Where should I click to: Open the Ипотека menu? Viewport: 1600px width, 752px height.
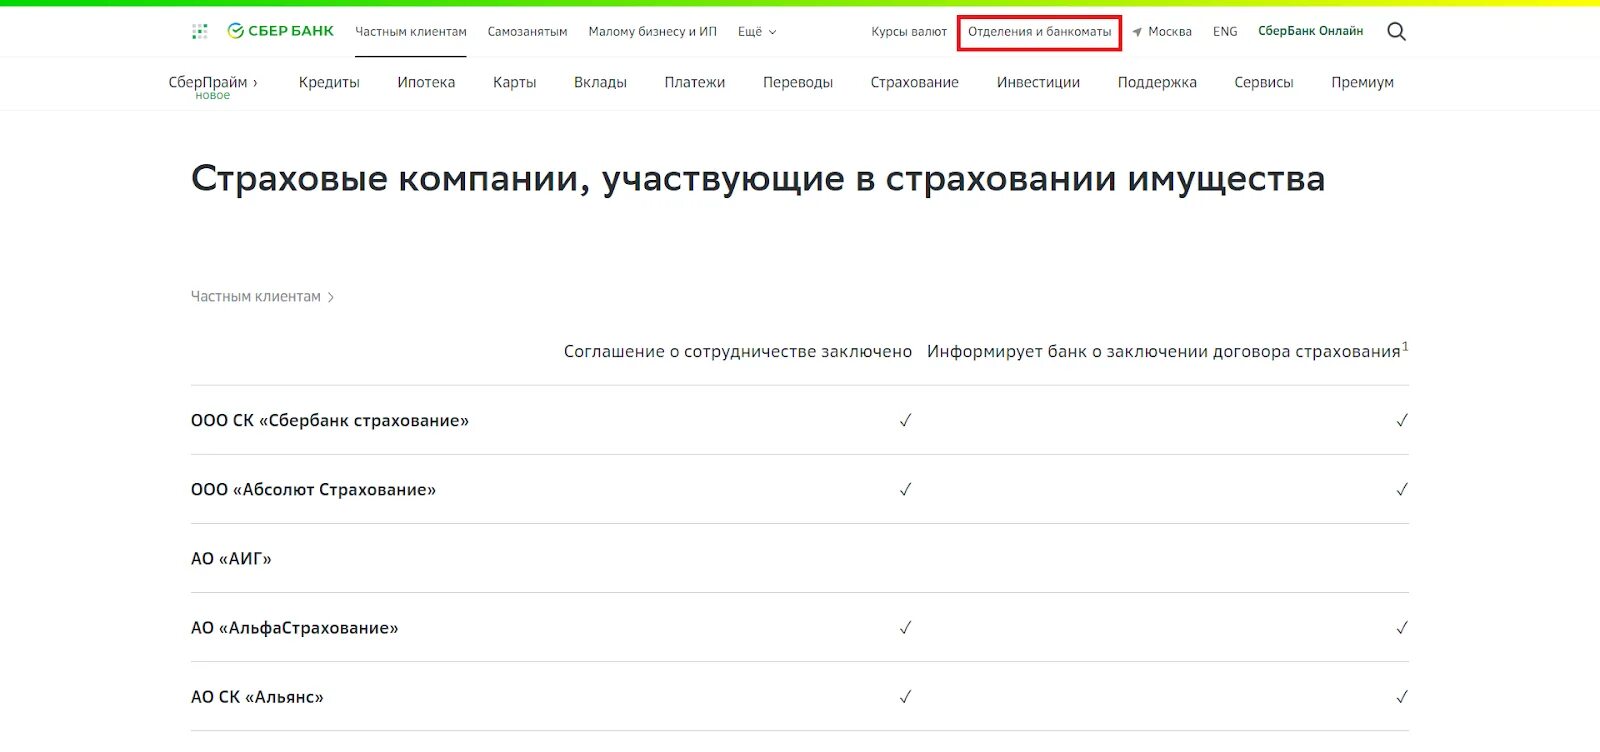426,83
